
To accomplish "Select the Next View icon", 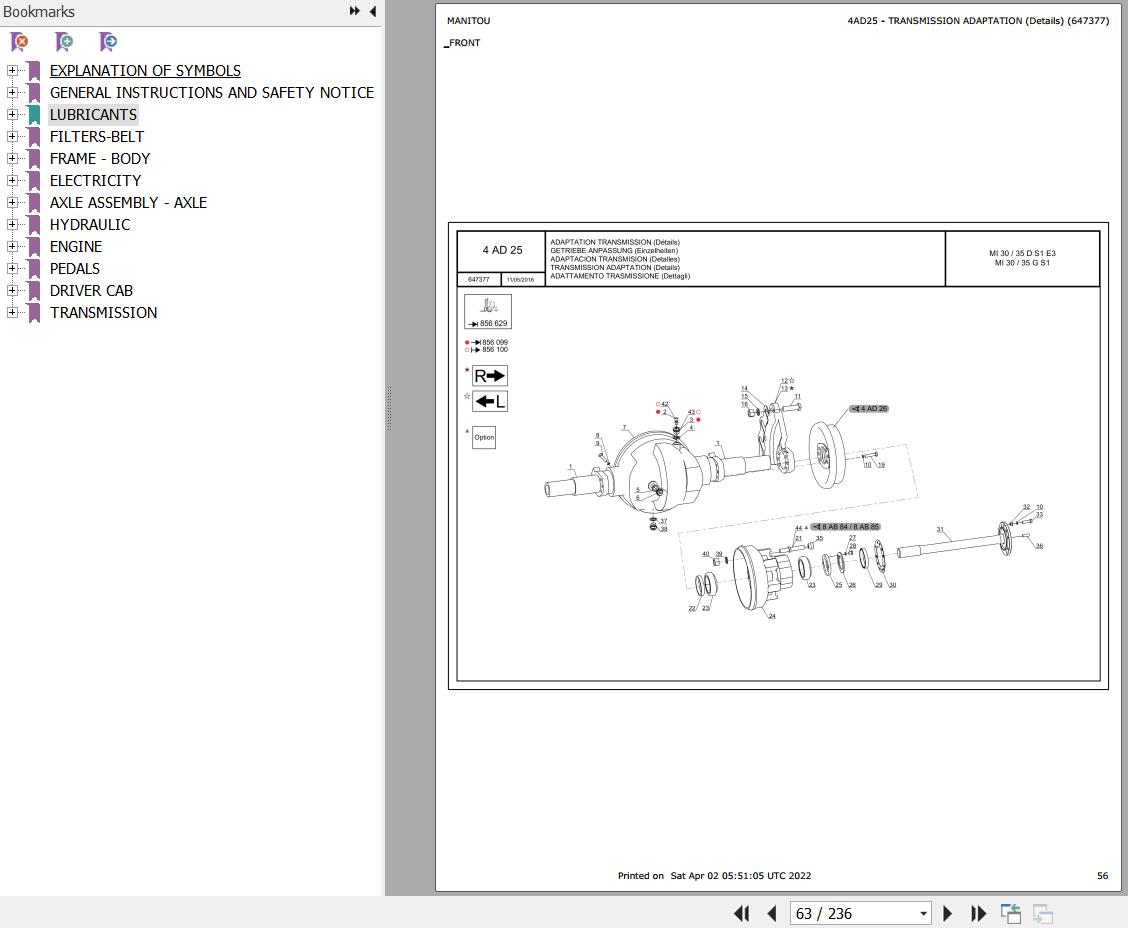I will (1041, 913).
